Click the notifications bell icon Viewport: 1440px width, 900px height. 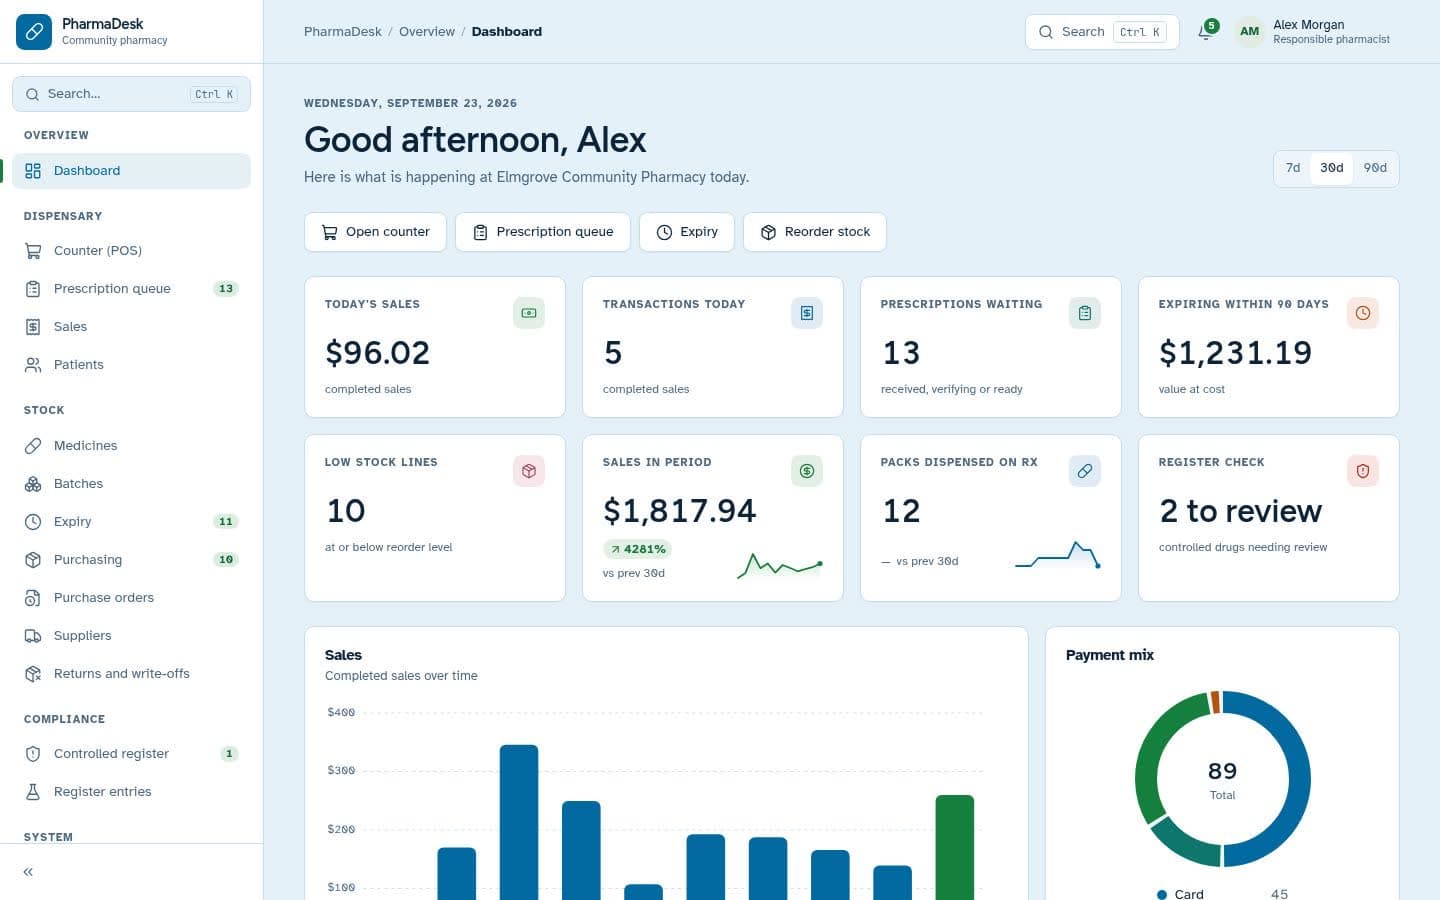pos(1206,31)
